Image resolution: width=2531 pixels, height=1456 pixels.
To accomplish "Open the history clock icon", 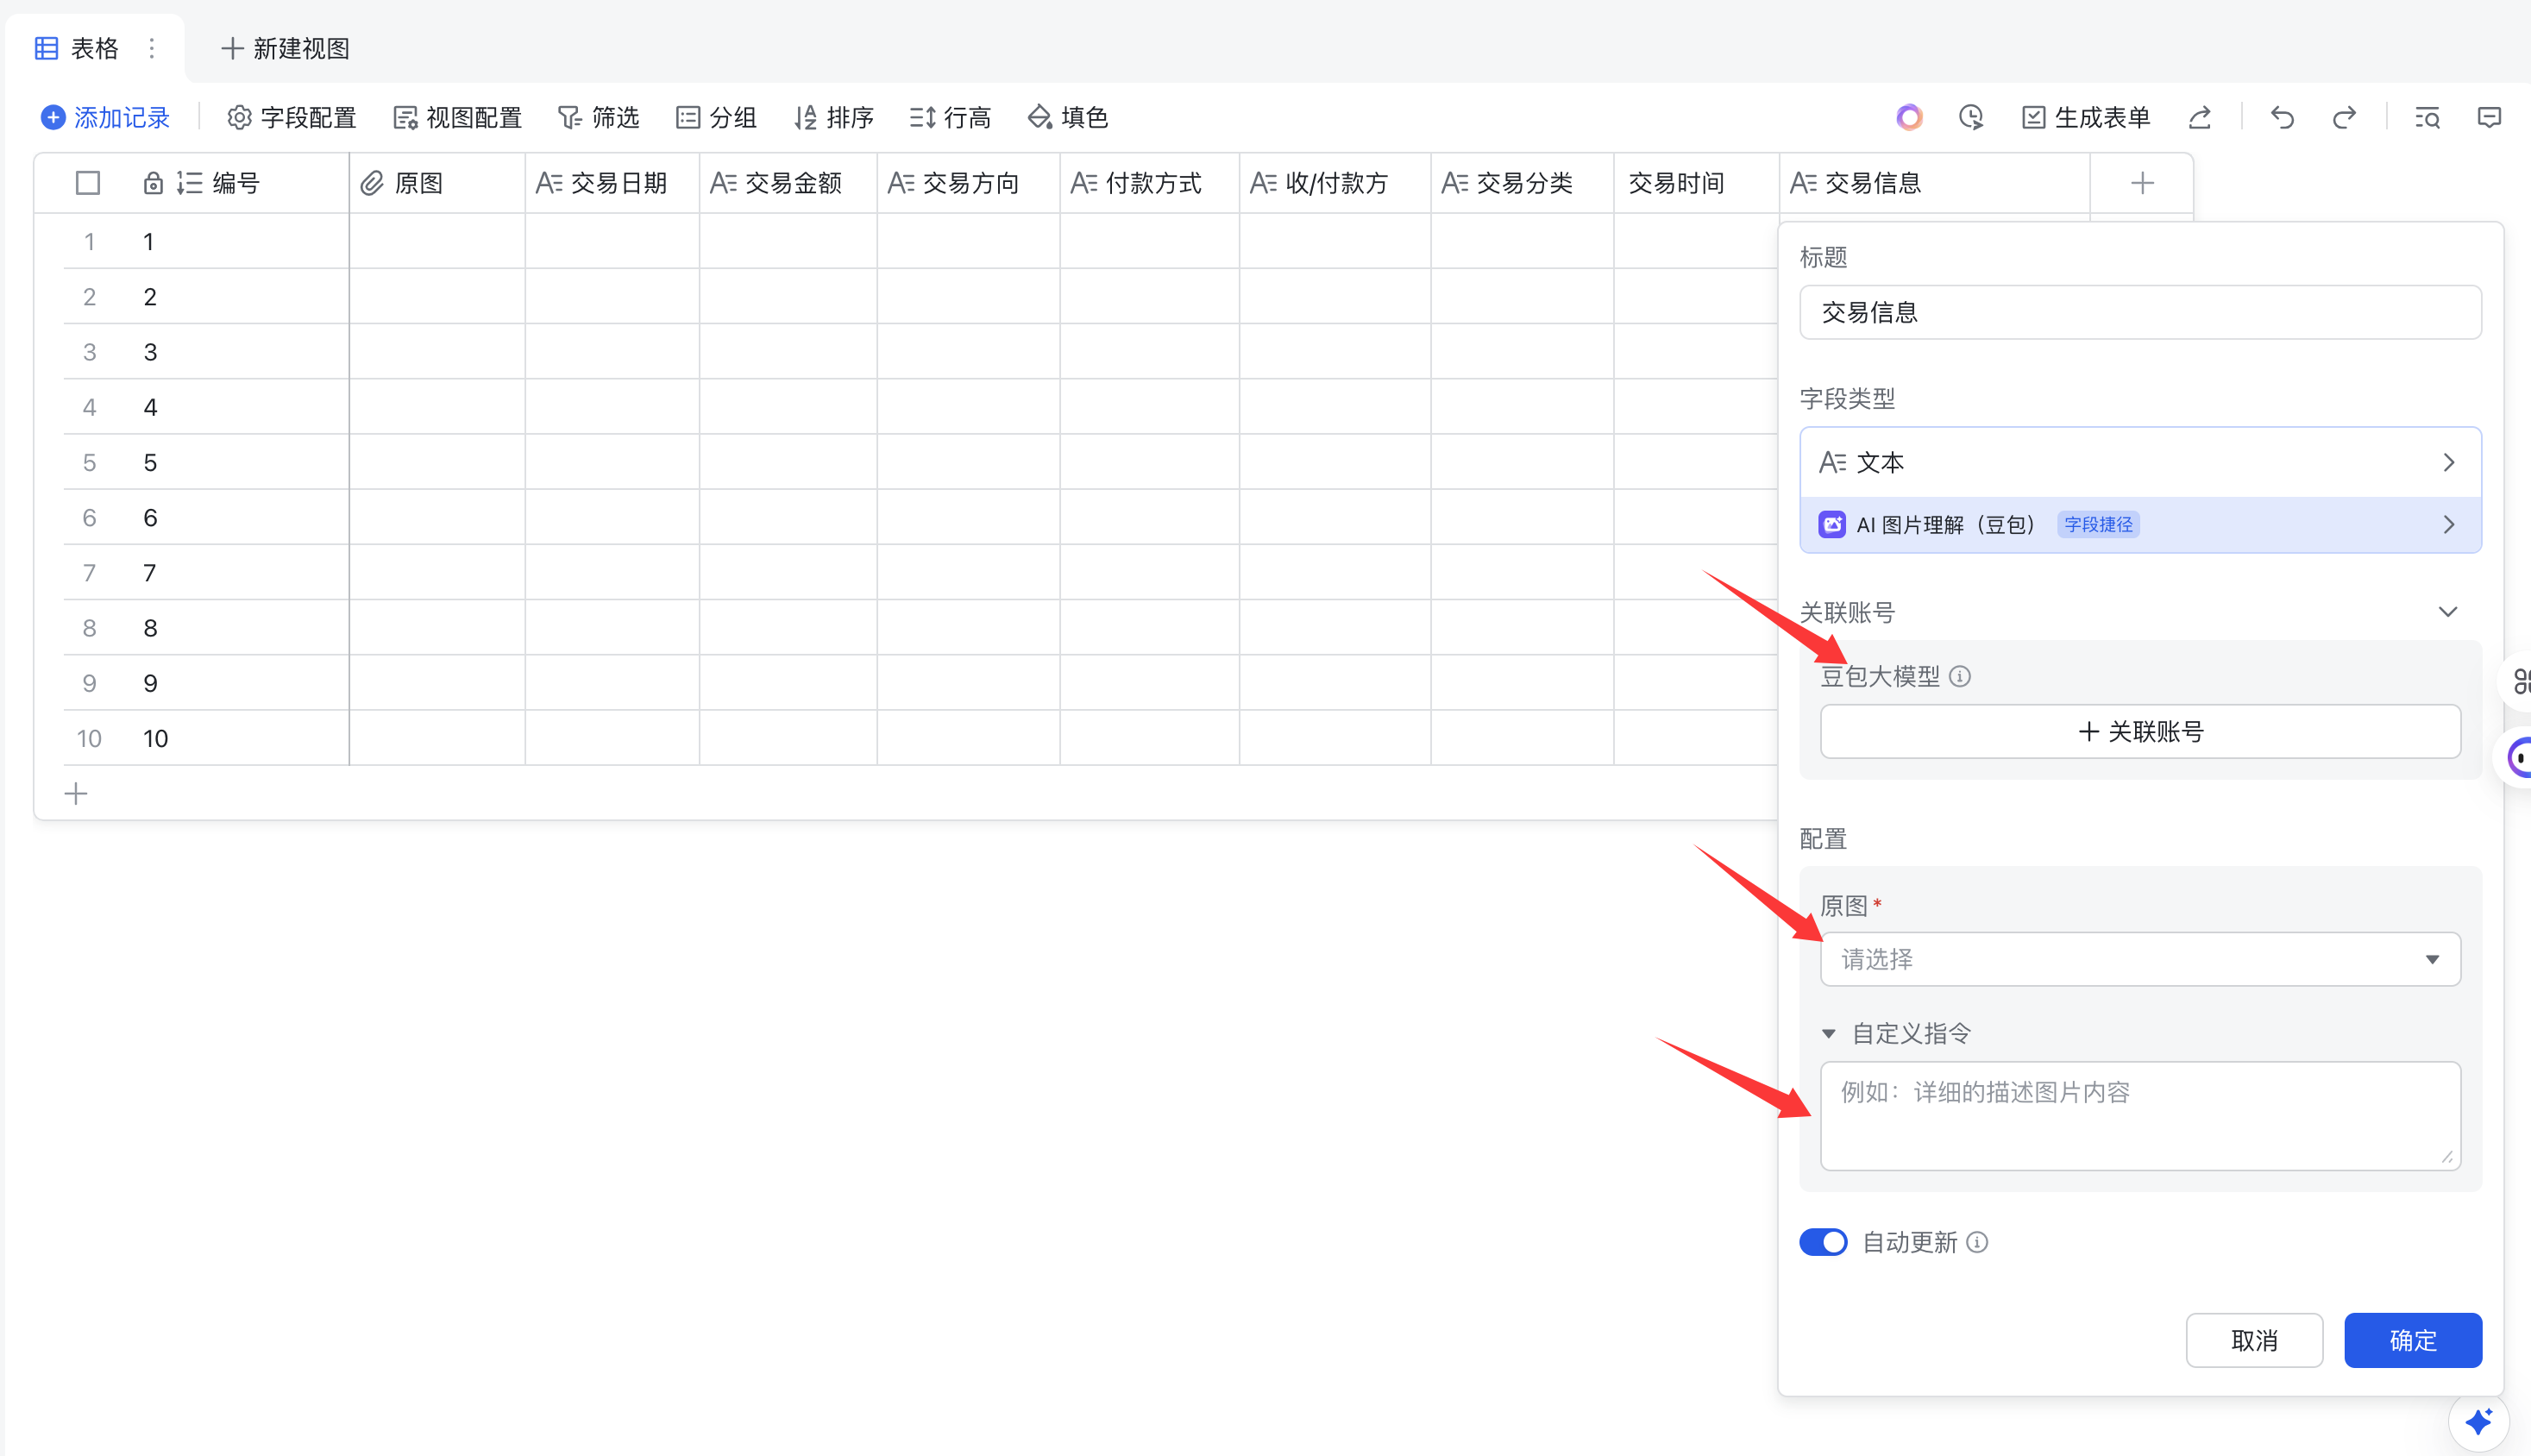I will [x=1970, y=118].
